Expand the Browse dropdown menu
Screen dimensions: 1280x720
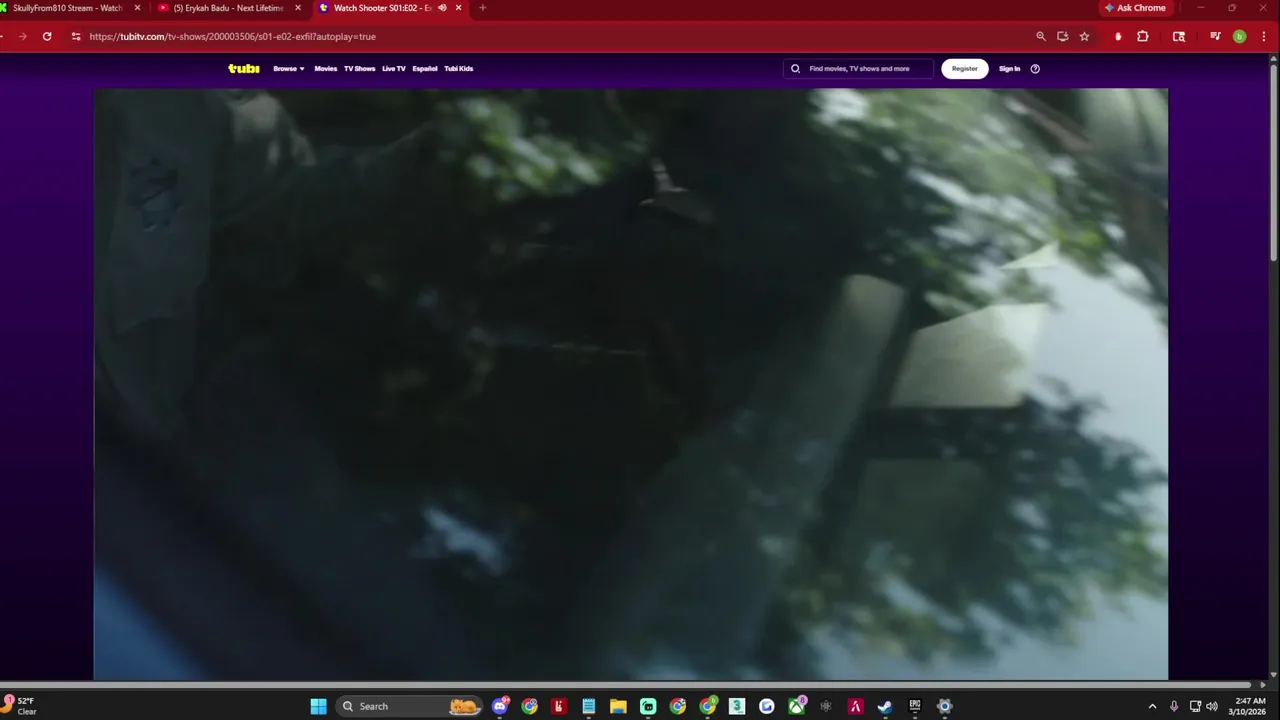[289, 69]
